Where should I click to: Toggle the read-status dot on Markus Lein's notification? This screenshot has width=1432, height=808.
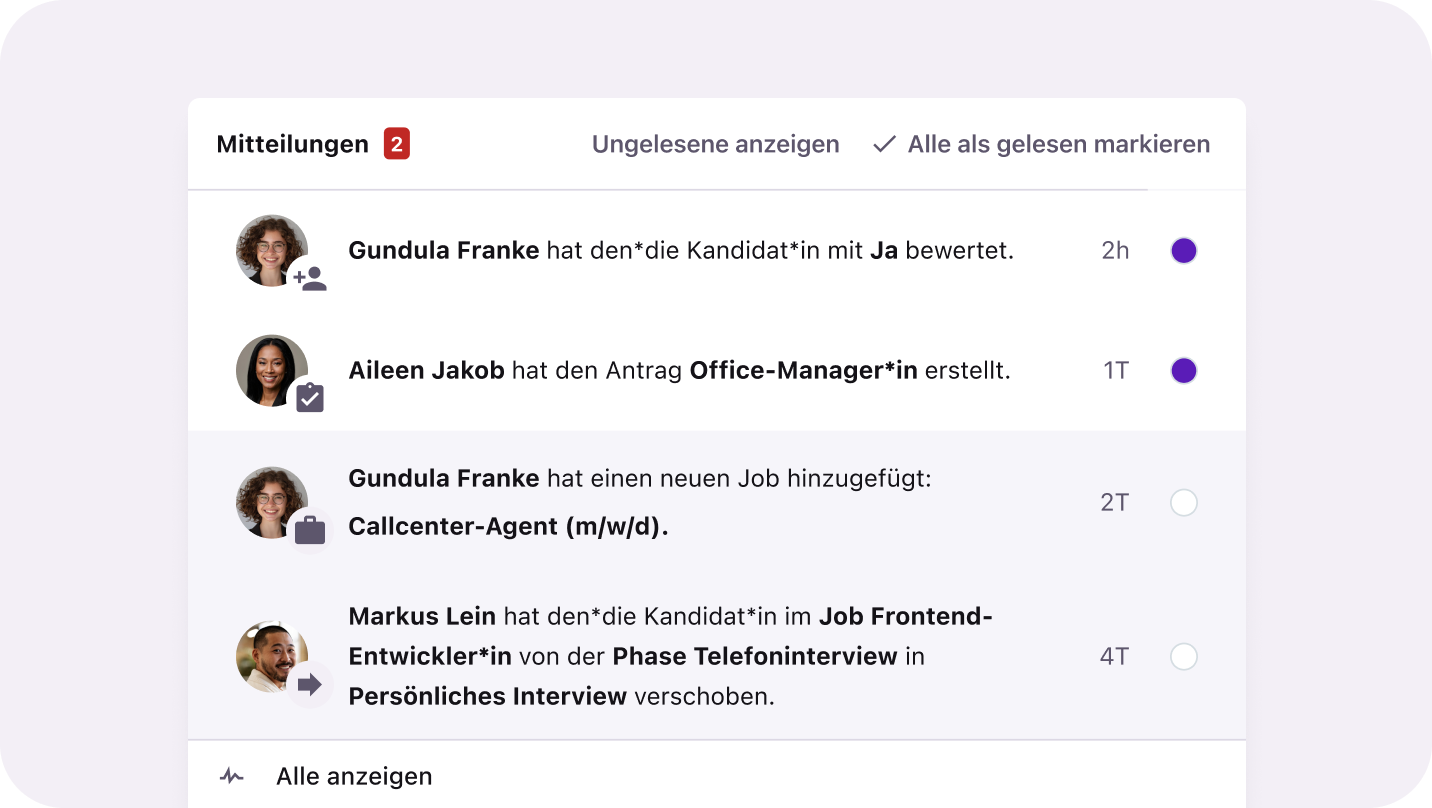(x=1184, y=656)
